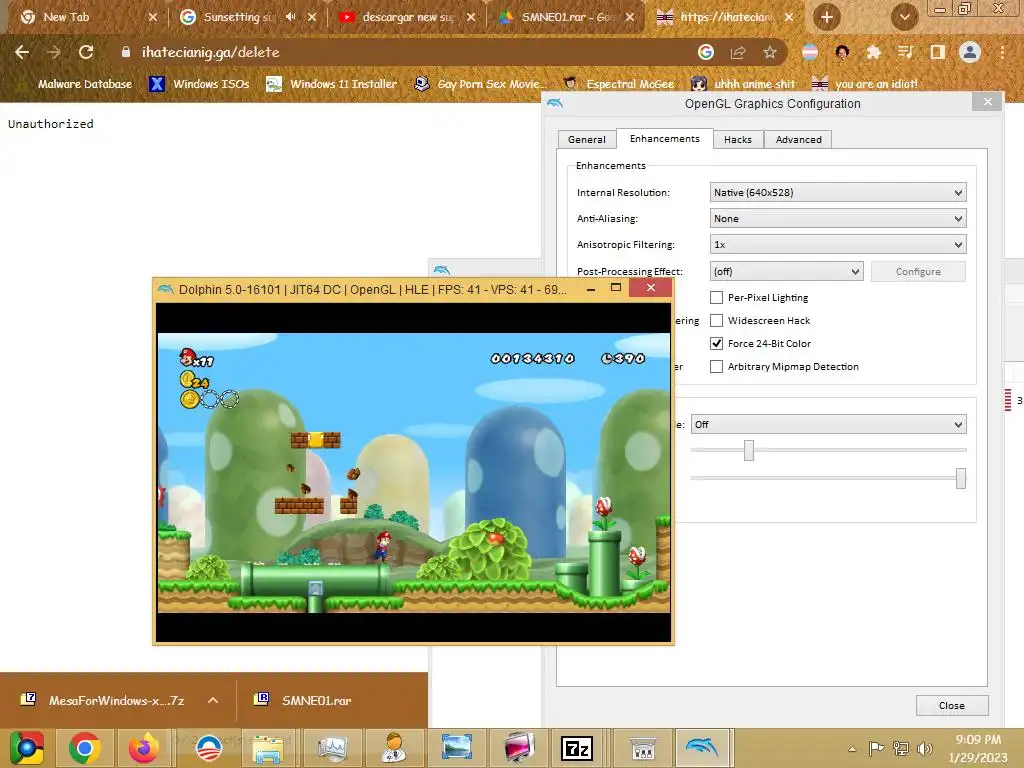Screen dimensions: 1024x768
Task: Reload the ihatecianig.ga page
Action: pos(86,52)
